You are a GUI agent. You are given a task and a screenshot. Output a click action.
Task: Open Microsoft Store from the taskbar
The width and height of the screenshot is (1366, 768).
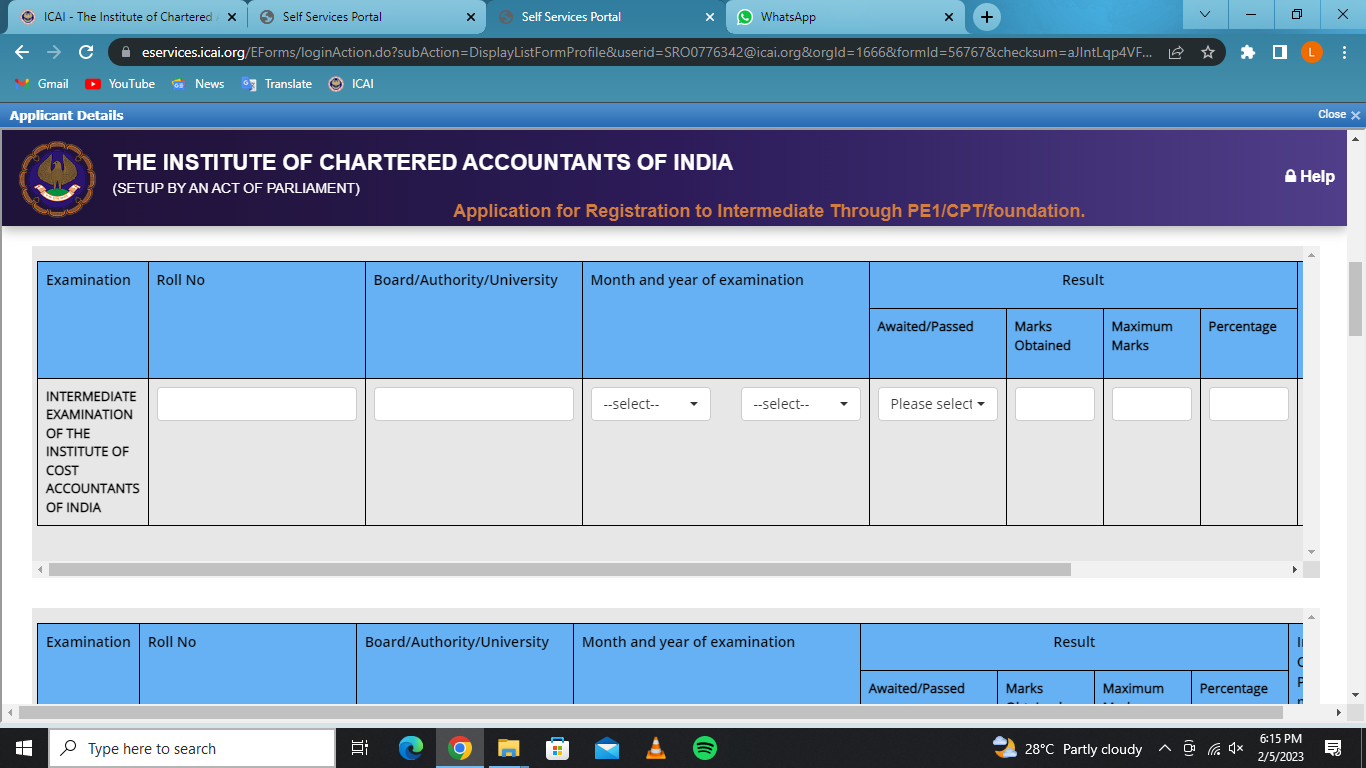pyautogui.click(x=558, y=748)
